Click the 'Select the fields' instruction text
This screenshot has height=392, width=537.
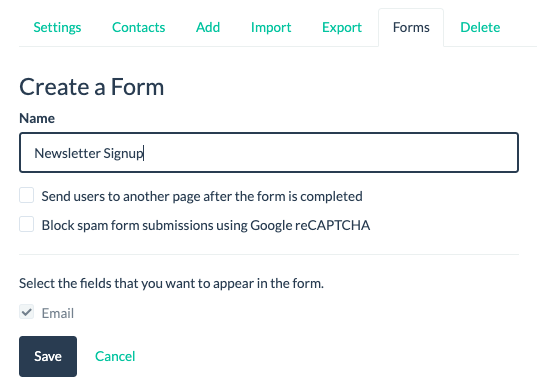tap(171, 283)
